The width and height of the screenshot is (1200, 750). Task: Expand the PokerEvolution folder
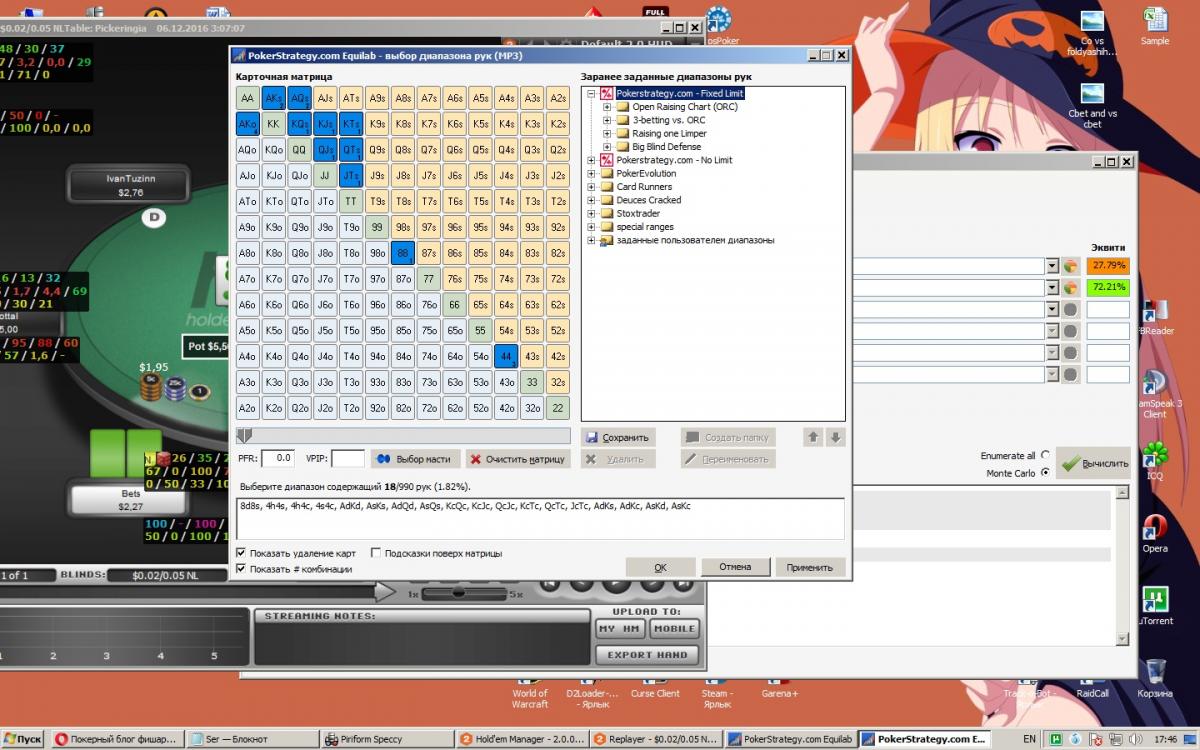pyautogui.click(x=591, y=173)
